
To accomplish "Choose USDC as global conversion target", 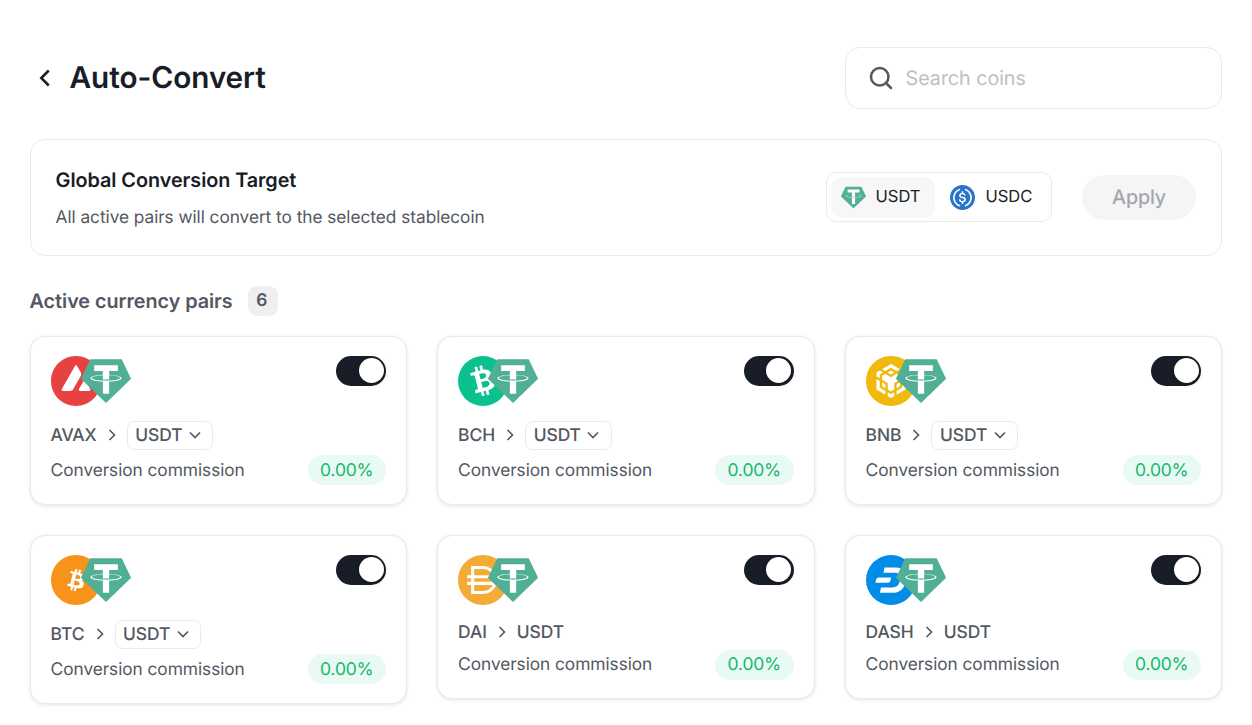I will [992, 197].
